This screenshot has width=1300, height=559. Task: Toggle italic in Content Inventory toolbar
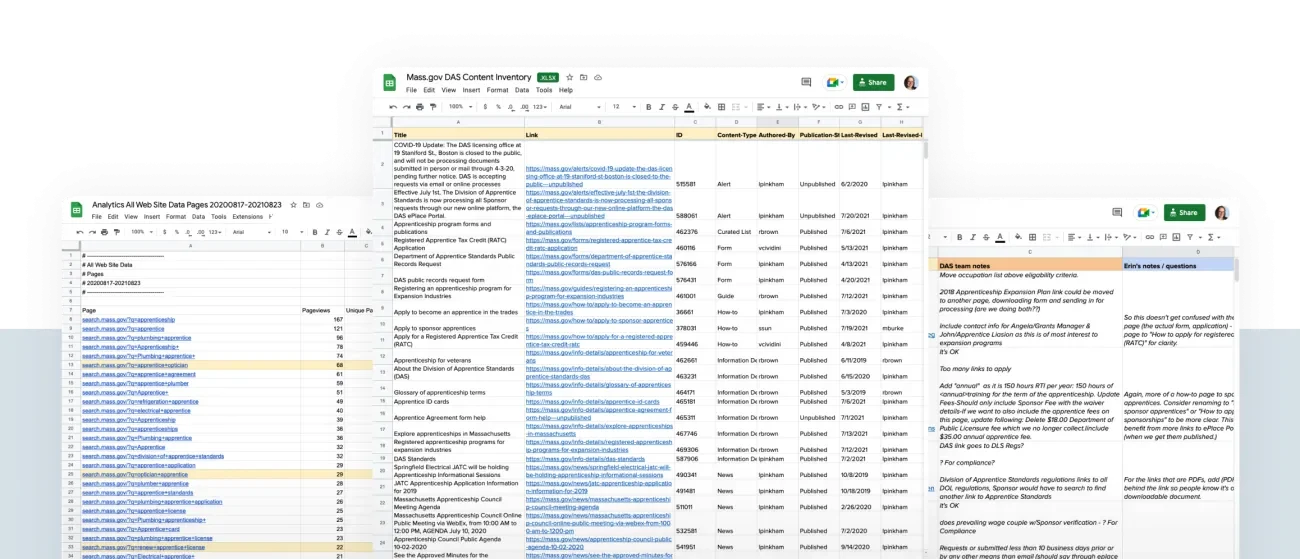(661, 107)
